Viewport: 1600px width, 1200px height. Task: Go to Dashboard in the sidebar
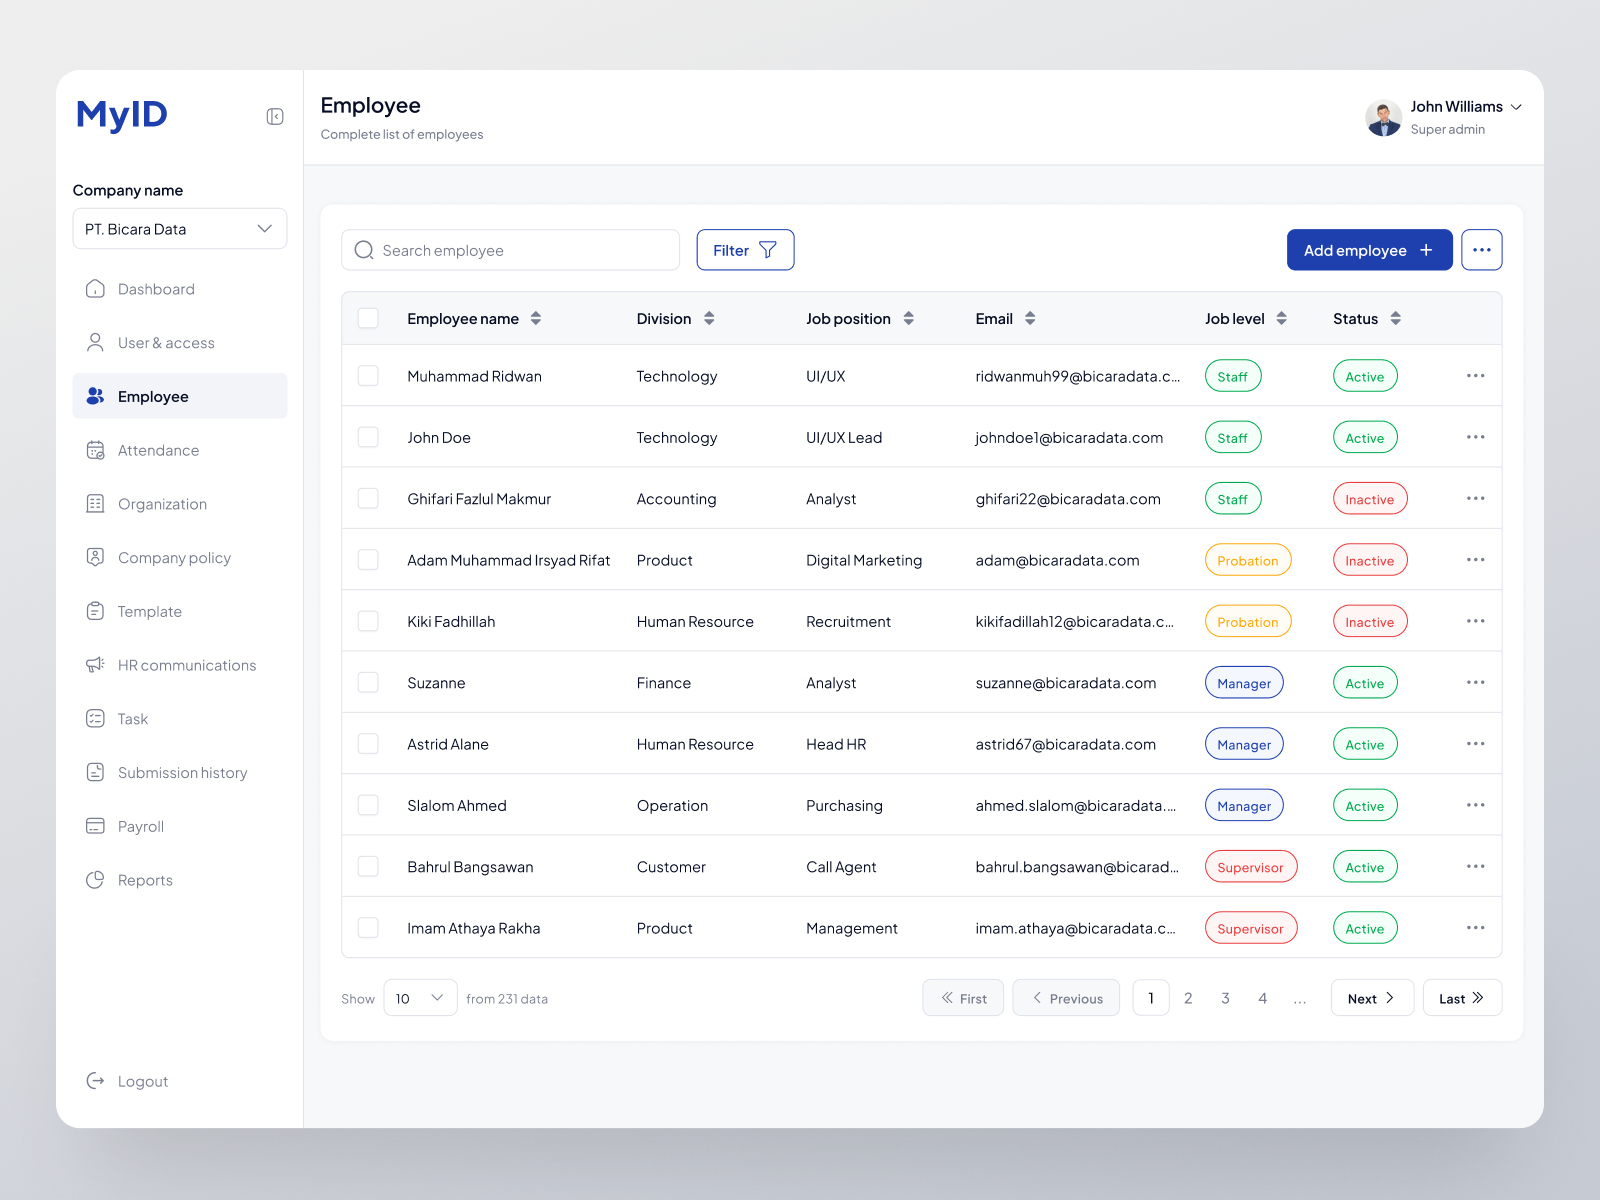[180, 289]
